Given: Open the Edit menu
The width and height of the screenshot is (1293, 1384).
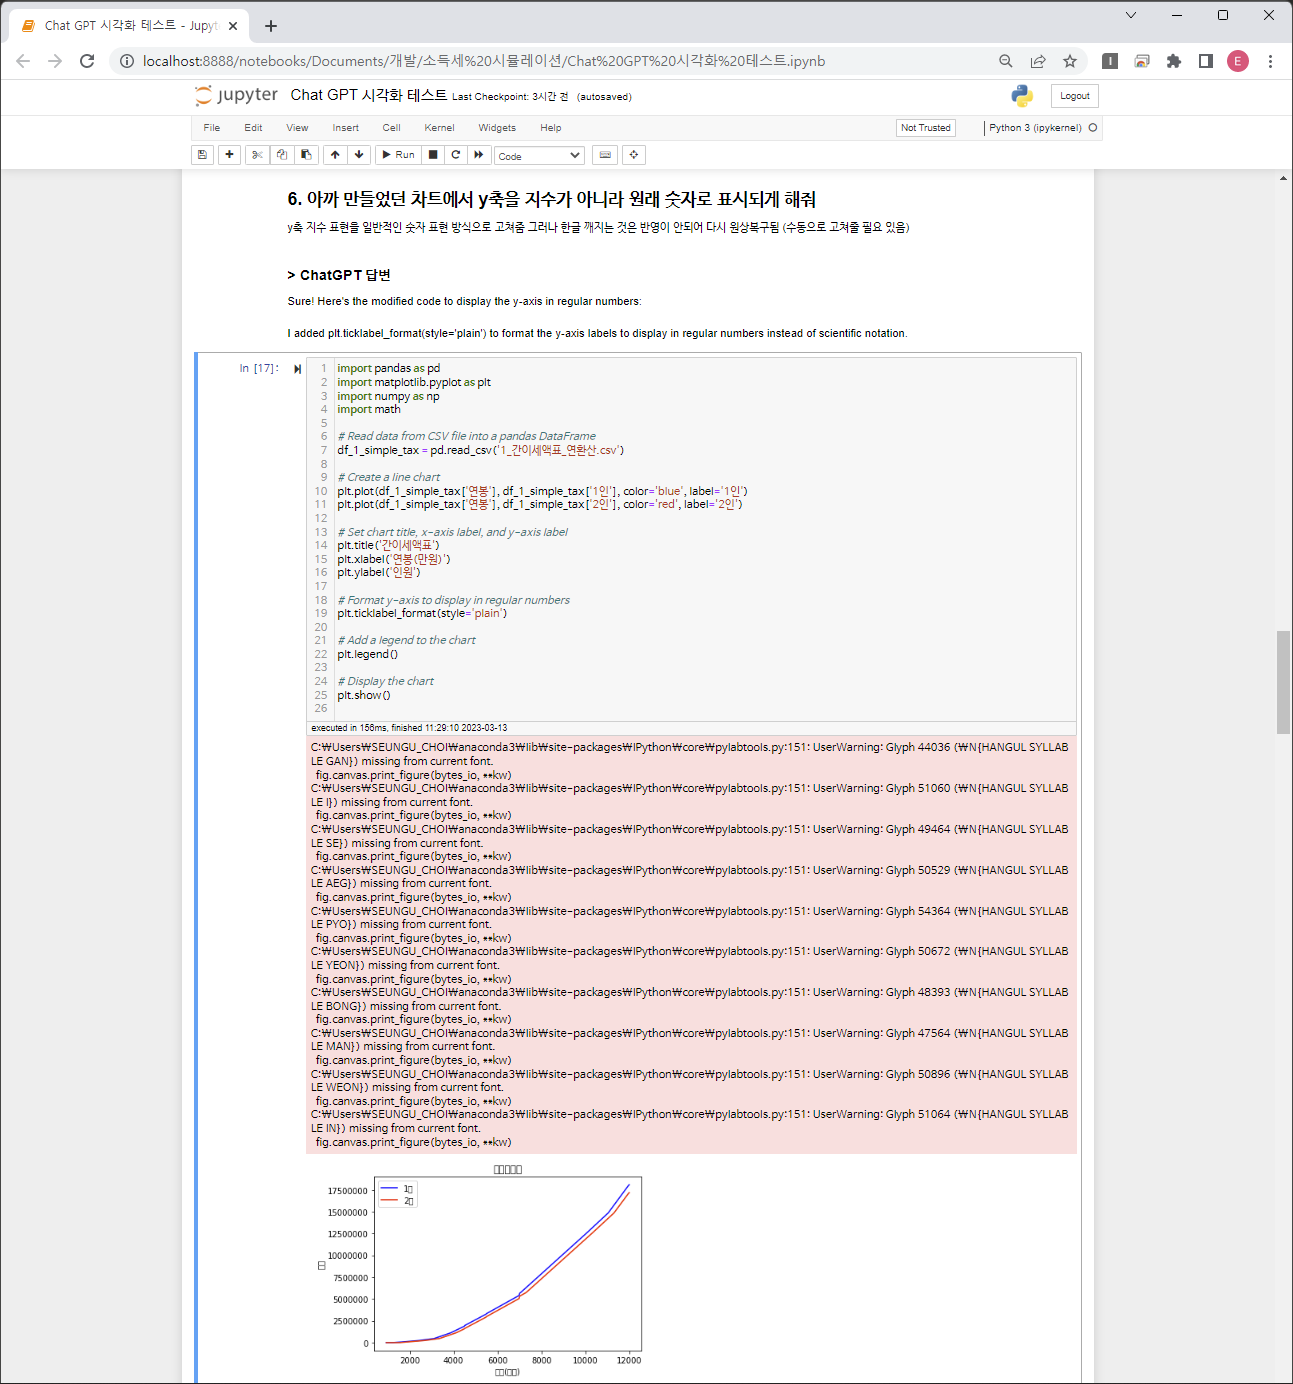Looking at the screenshot, I should 253,128.
